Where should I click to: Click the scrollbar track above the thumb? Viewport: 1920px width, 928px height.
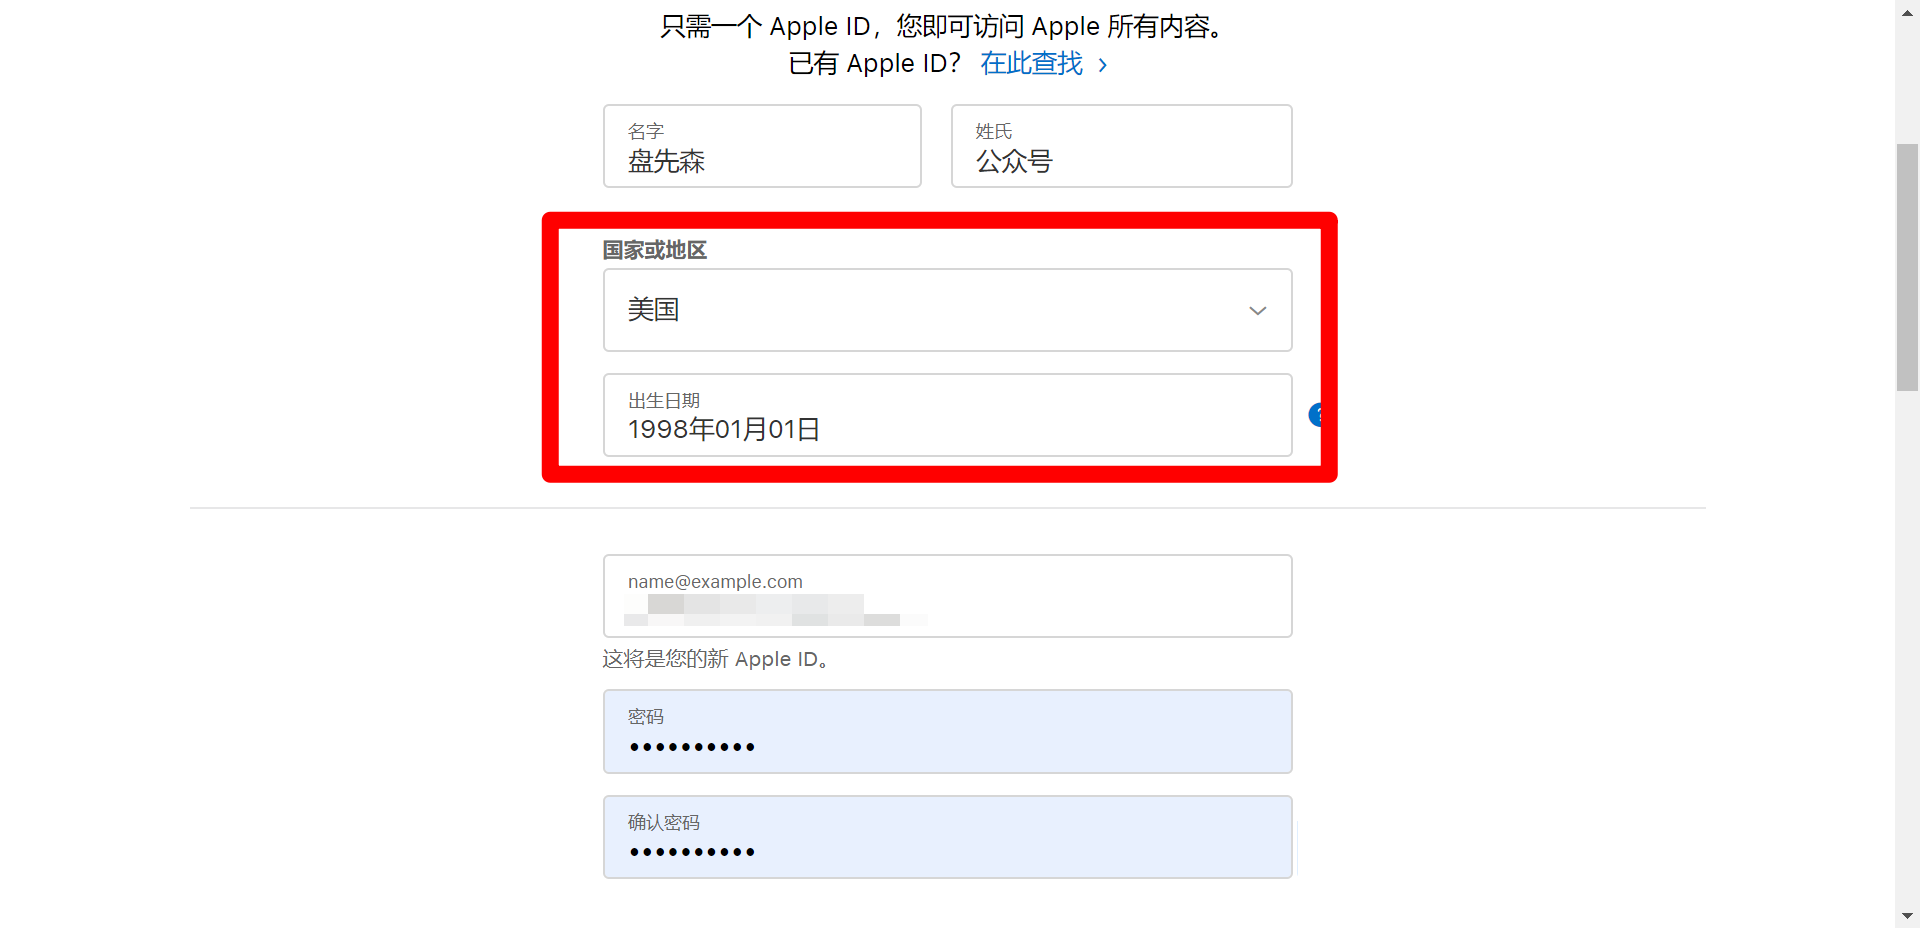[x=1907, y=81]
